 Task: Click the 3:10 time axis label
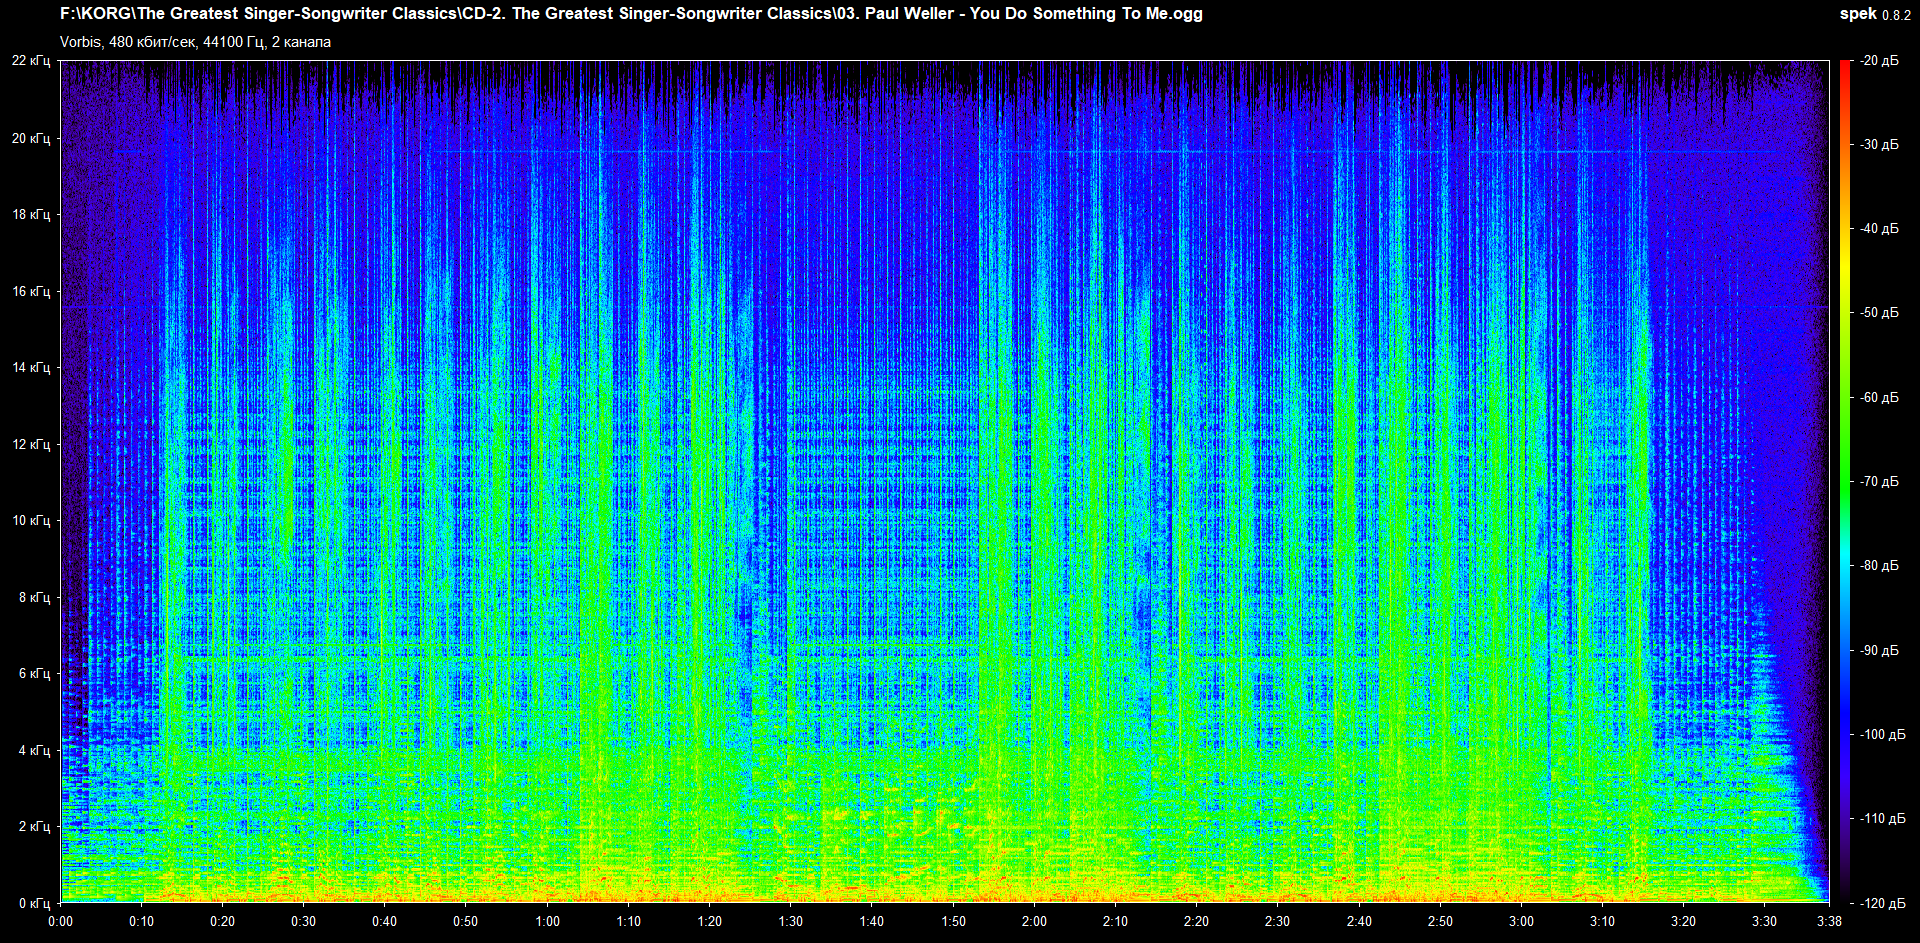click(x=1602, y=921)
